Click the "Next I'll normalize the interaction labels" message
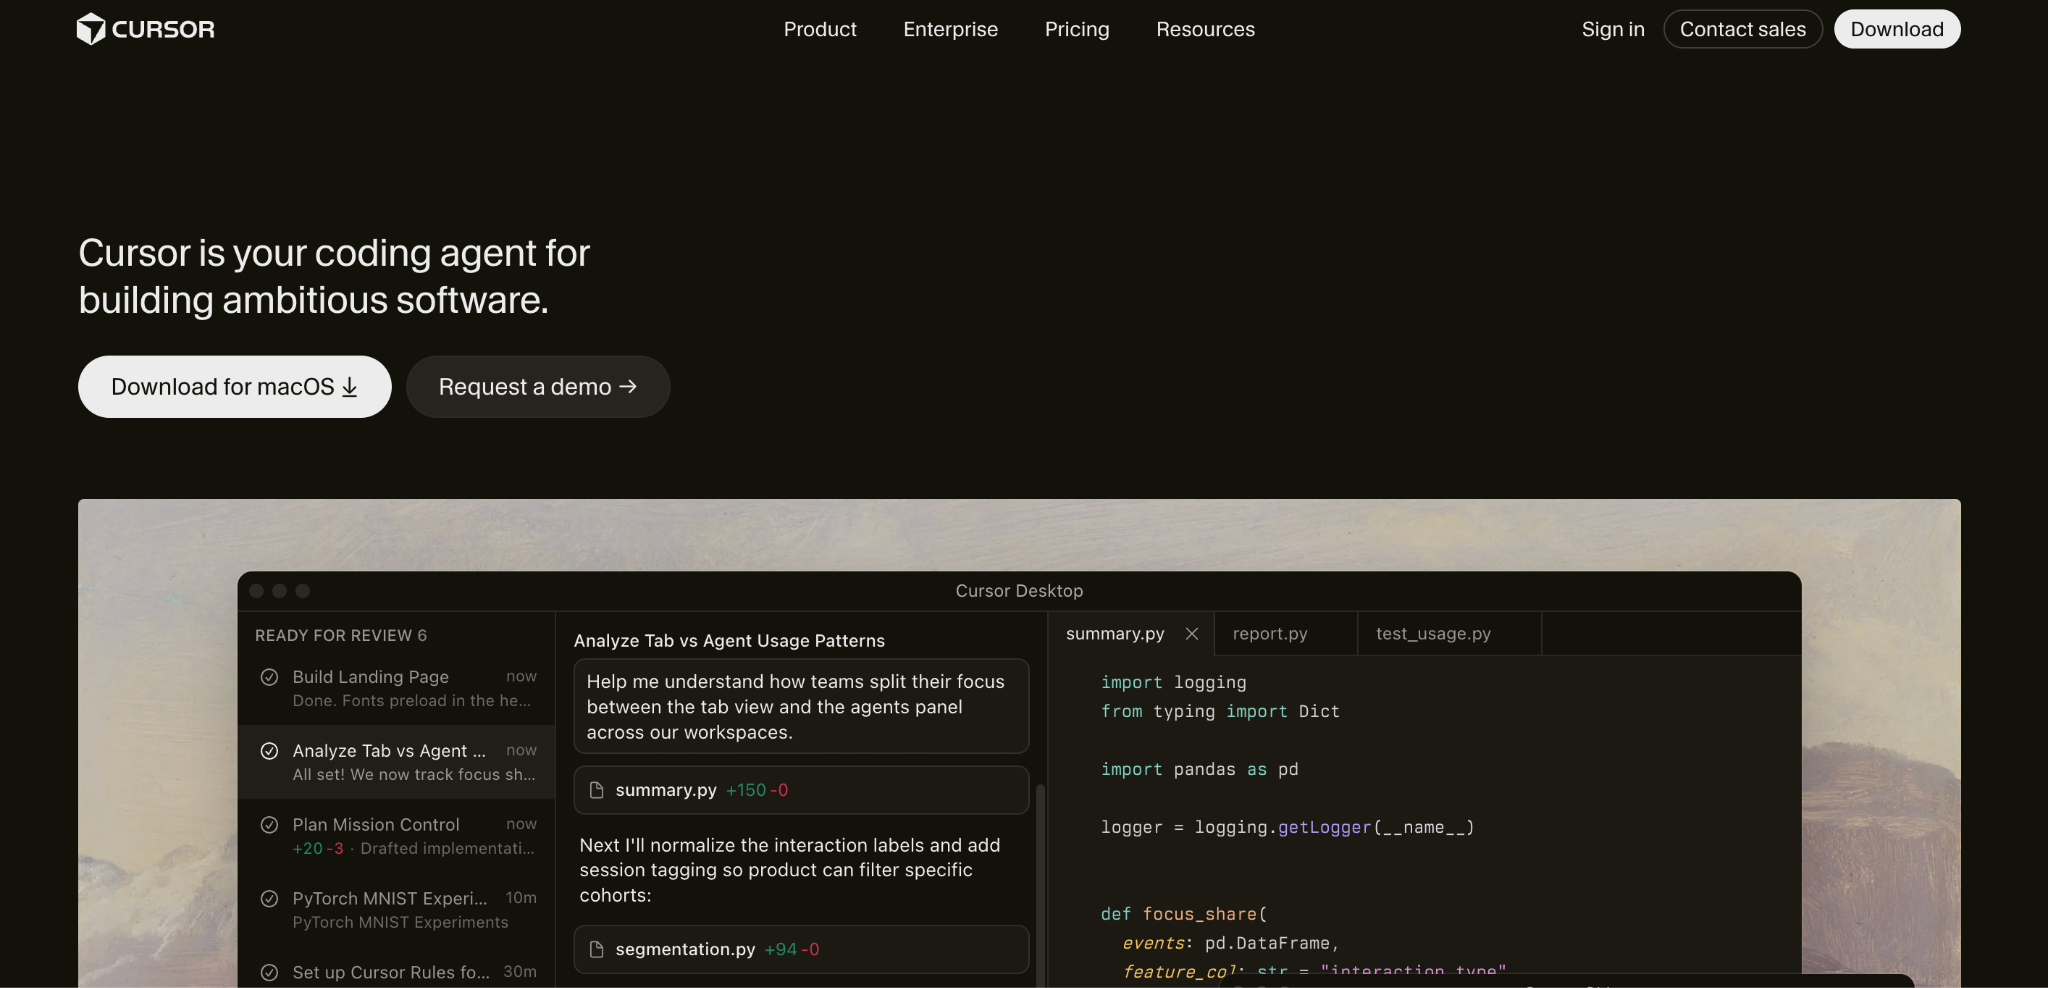The height and width of the screenshot is (988, 2048). 790,870
